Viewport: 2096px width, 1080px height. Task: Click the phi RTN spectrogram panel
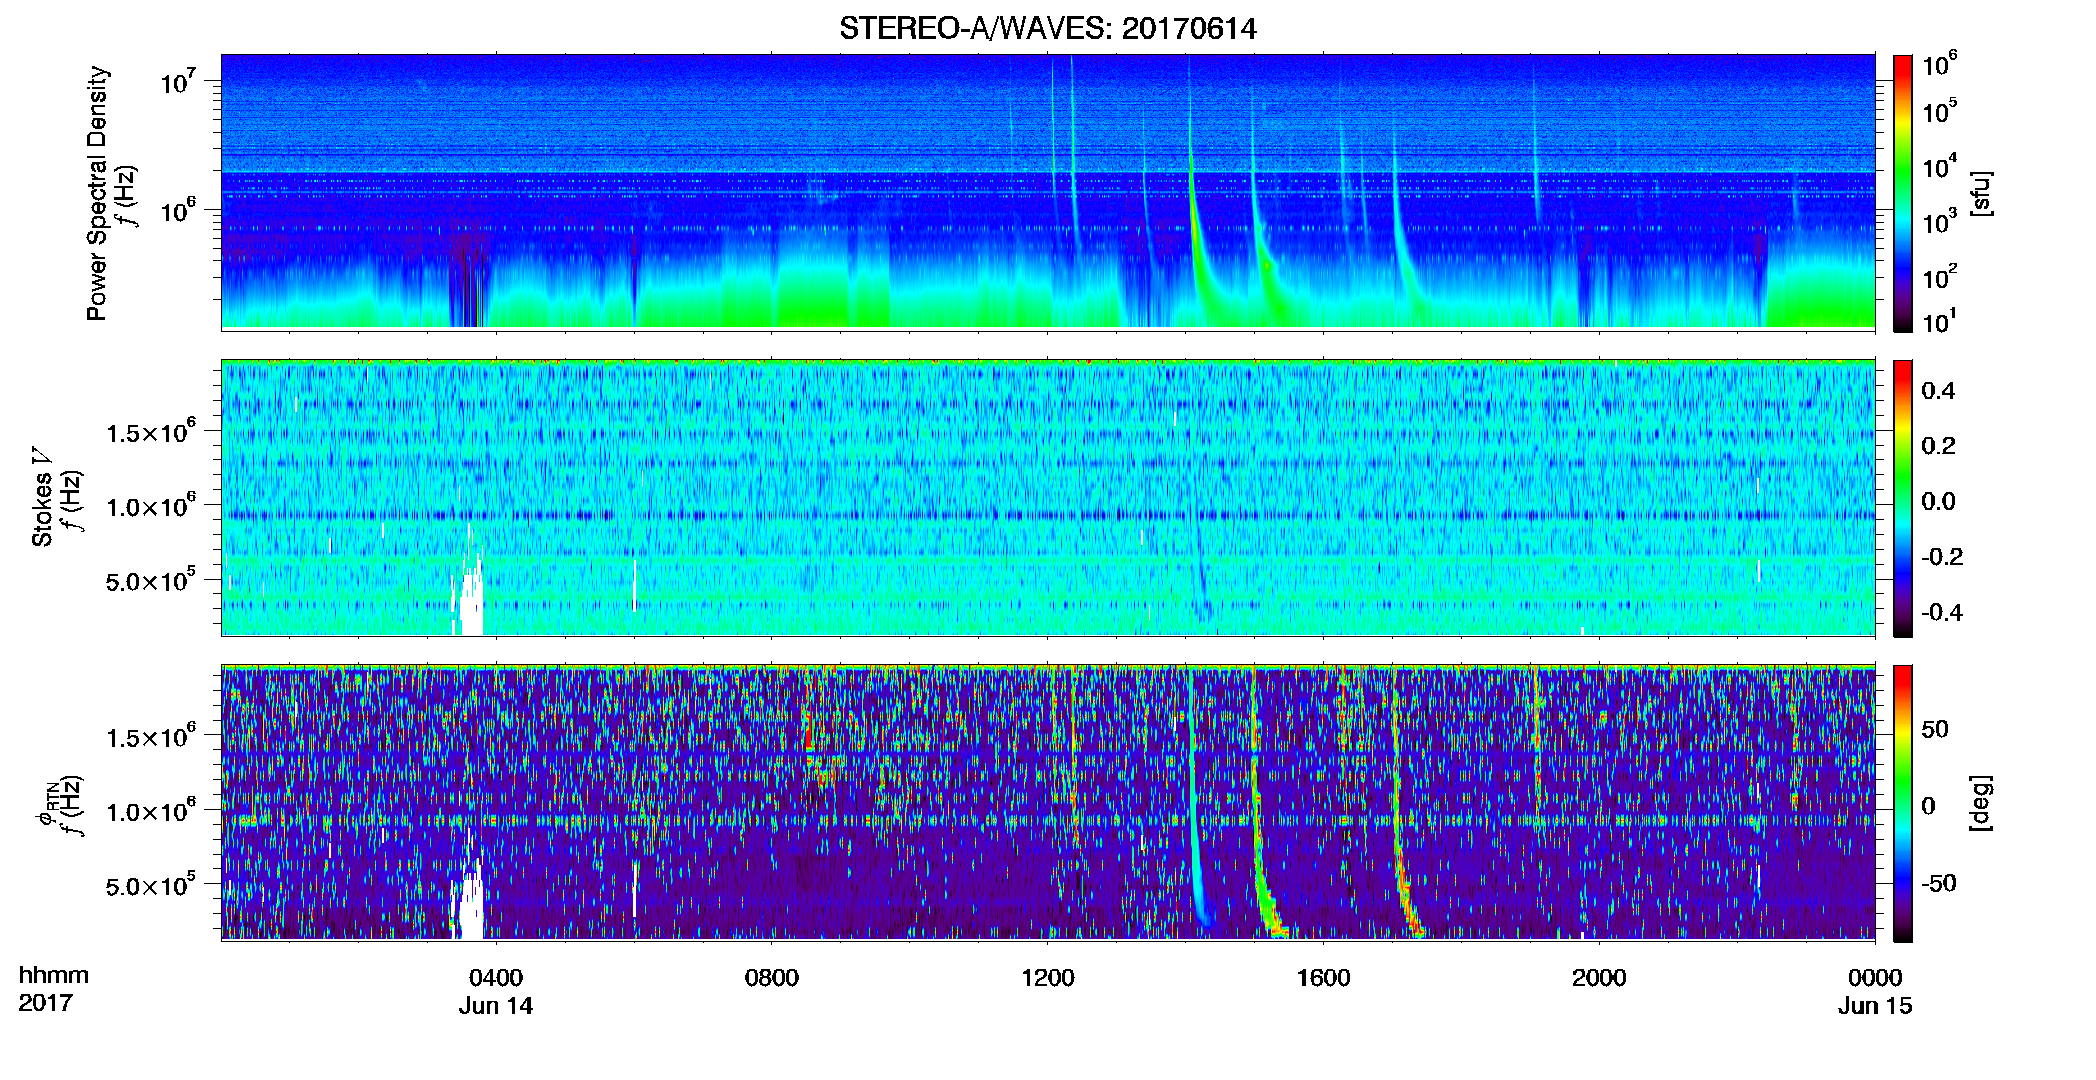click(1048, 802)
